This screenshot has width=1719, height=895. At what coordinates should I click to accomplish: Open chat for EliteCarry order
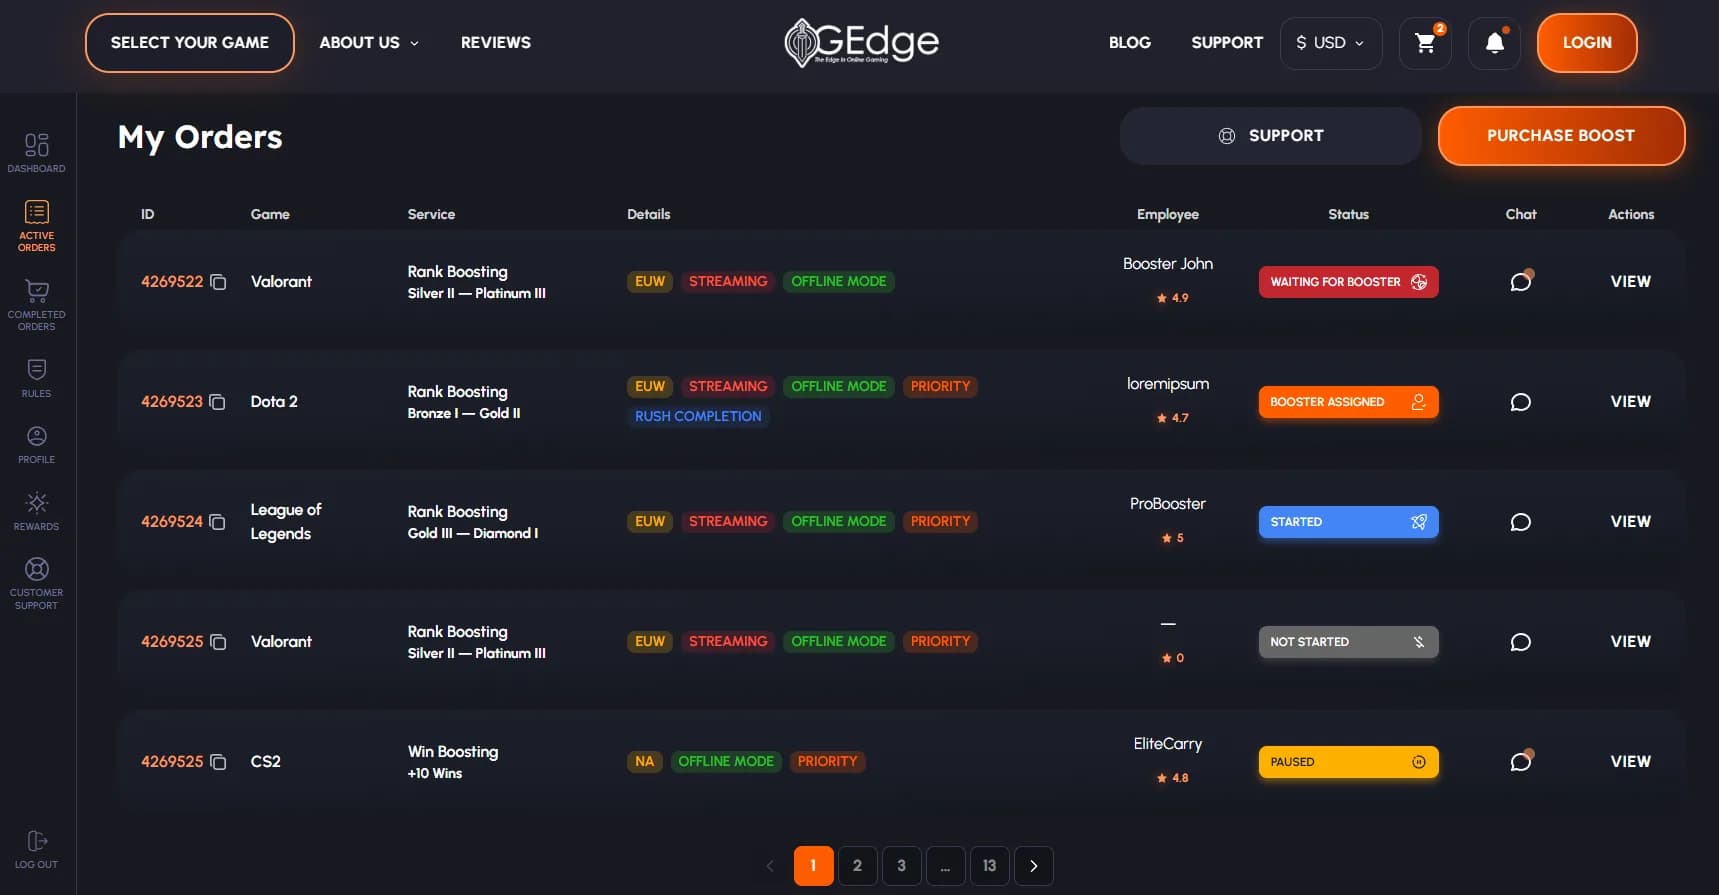tap(1520, 761)
